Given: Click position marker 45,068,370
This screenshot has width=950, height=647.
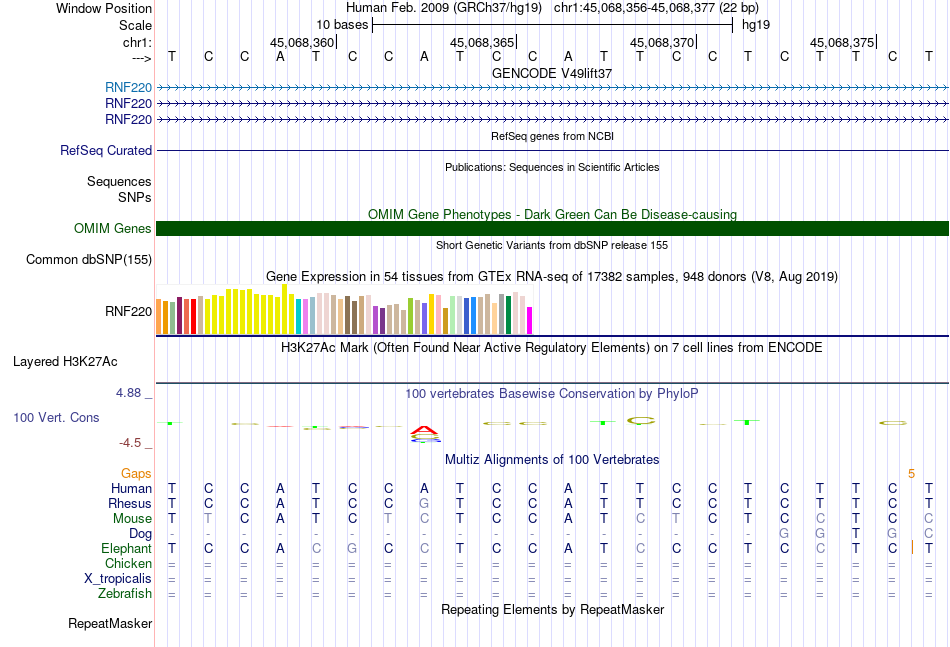Looking at the screenshot, I should pyautogui.click(x=662, y=42).
